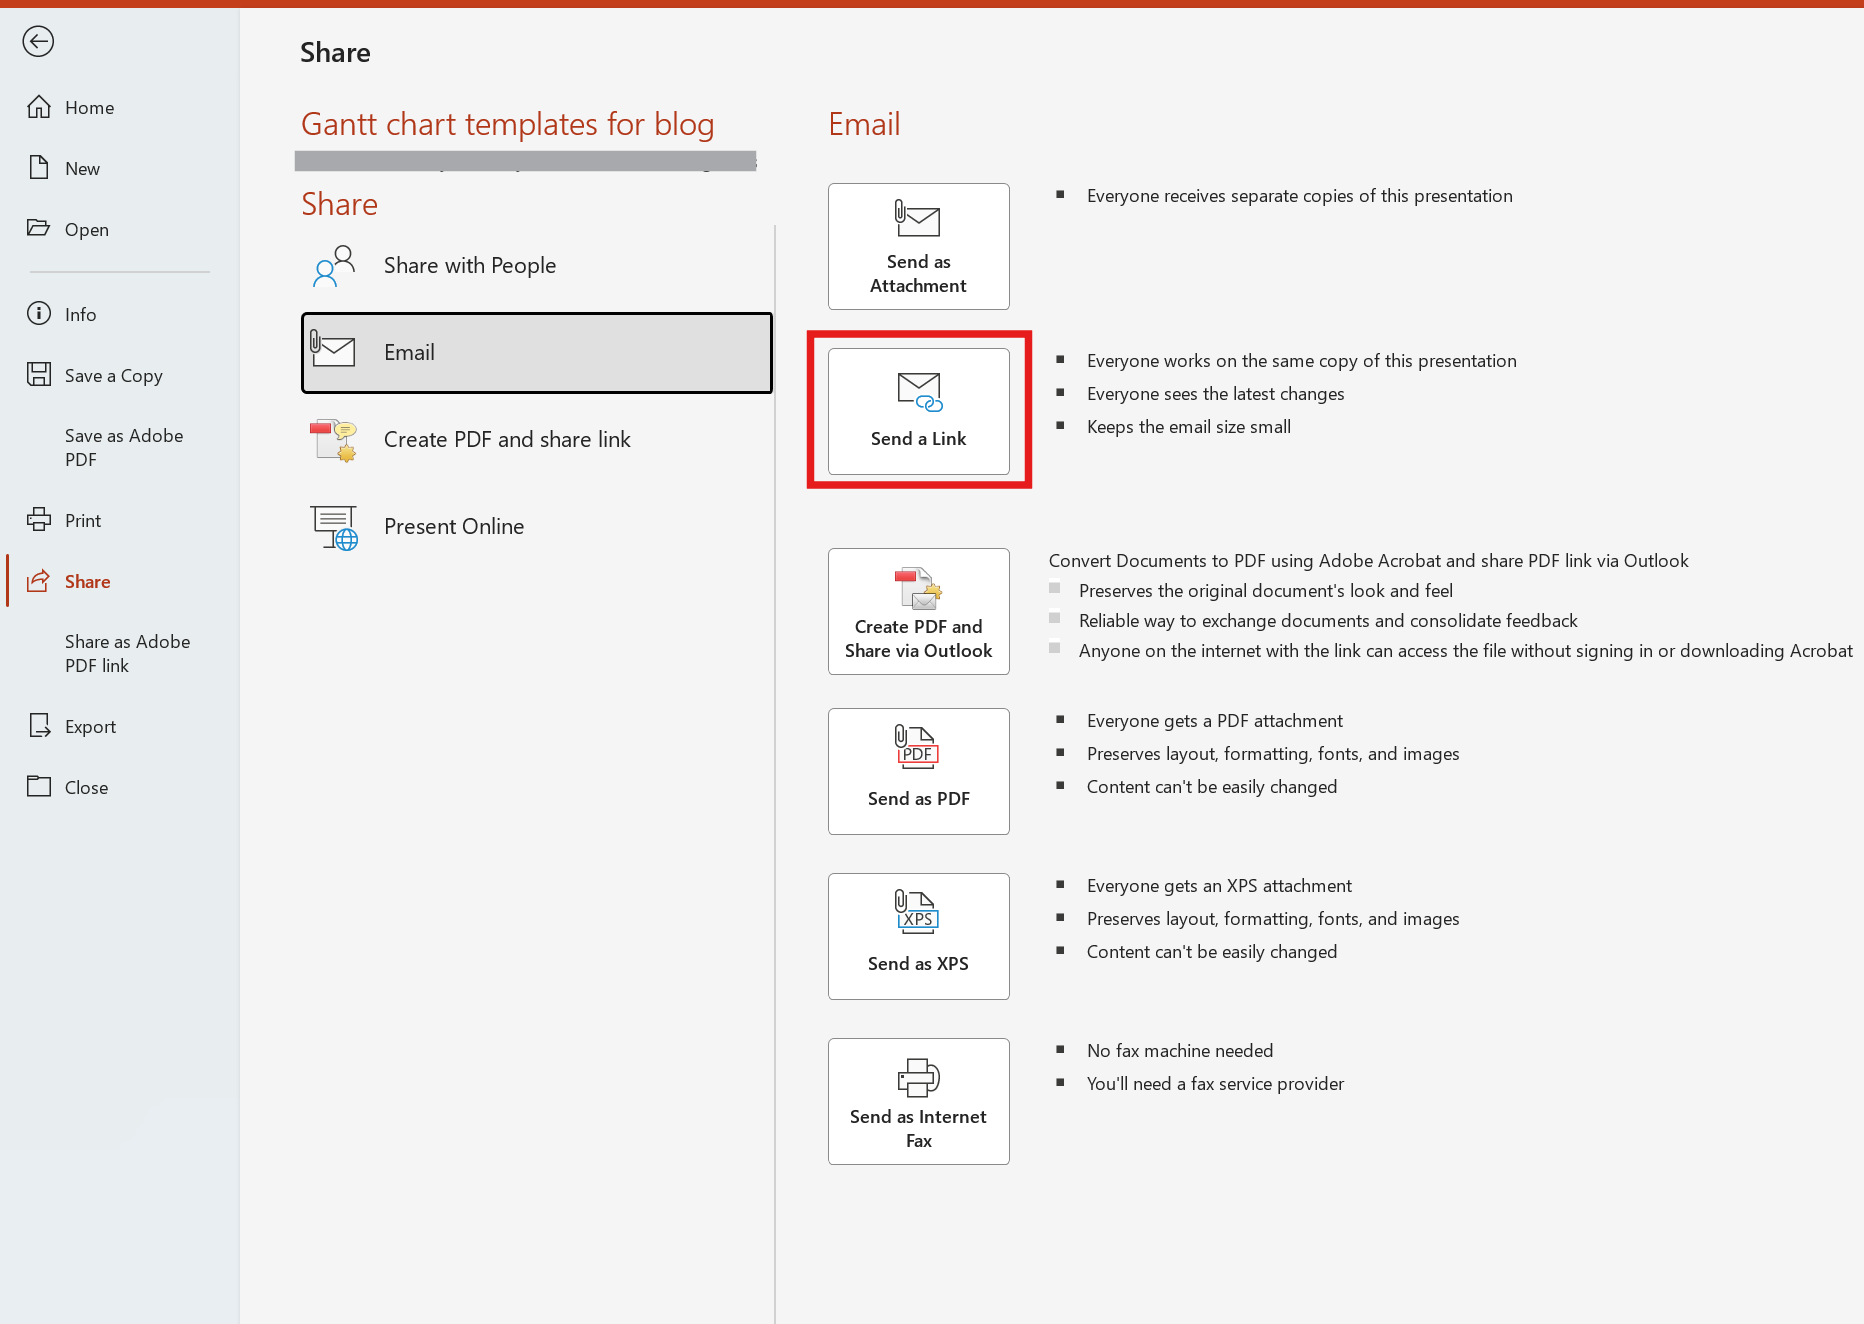Click the text 'Keeps the email size small'

[x=1189, y=427]
